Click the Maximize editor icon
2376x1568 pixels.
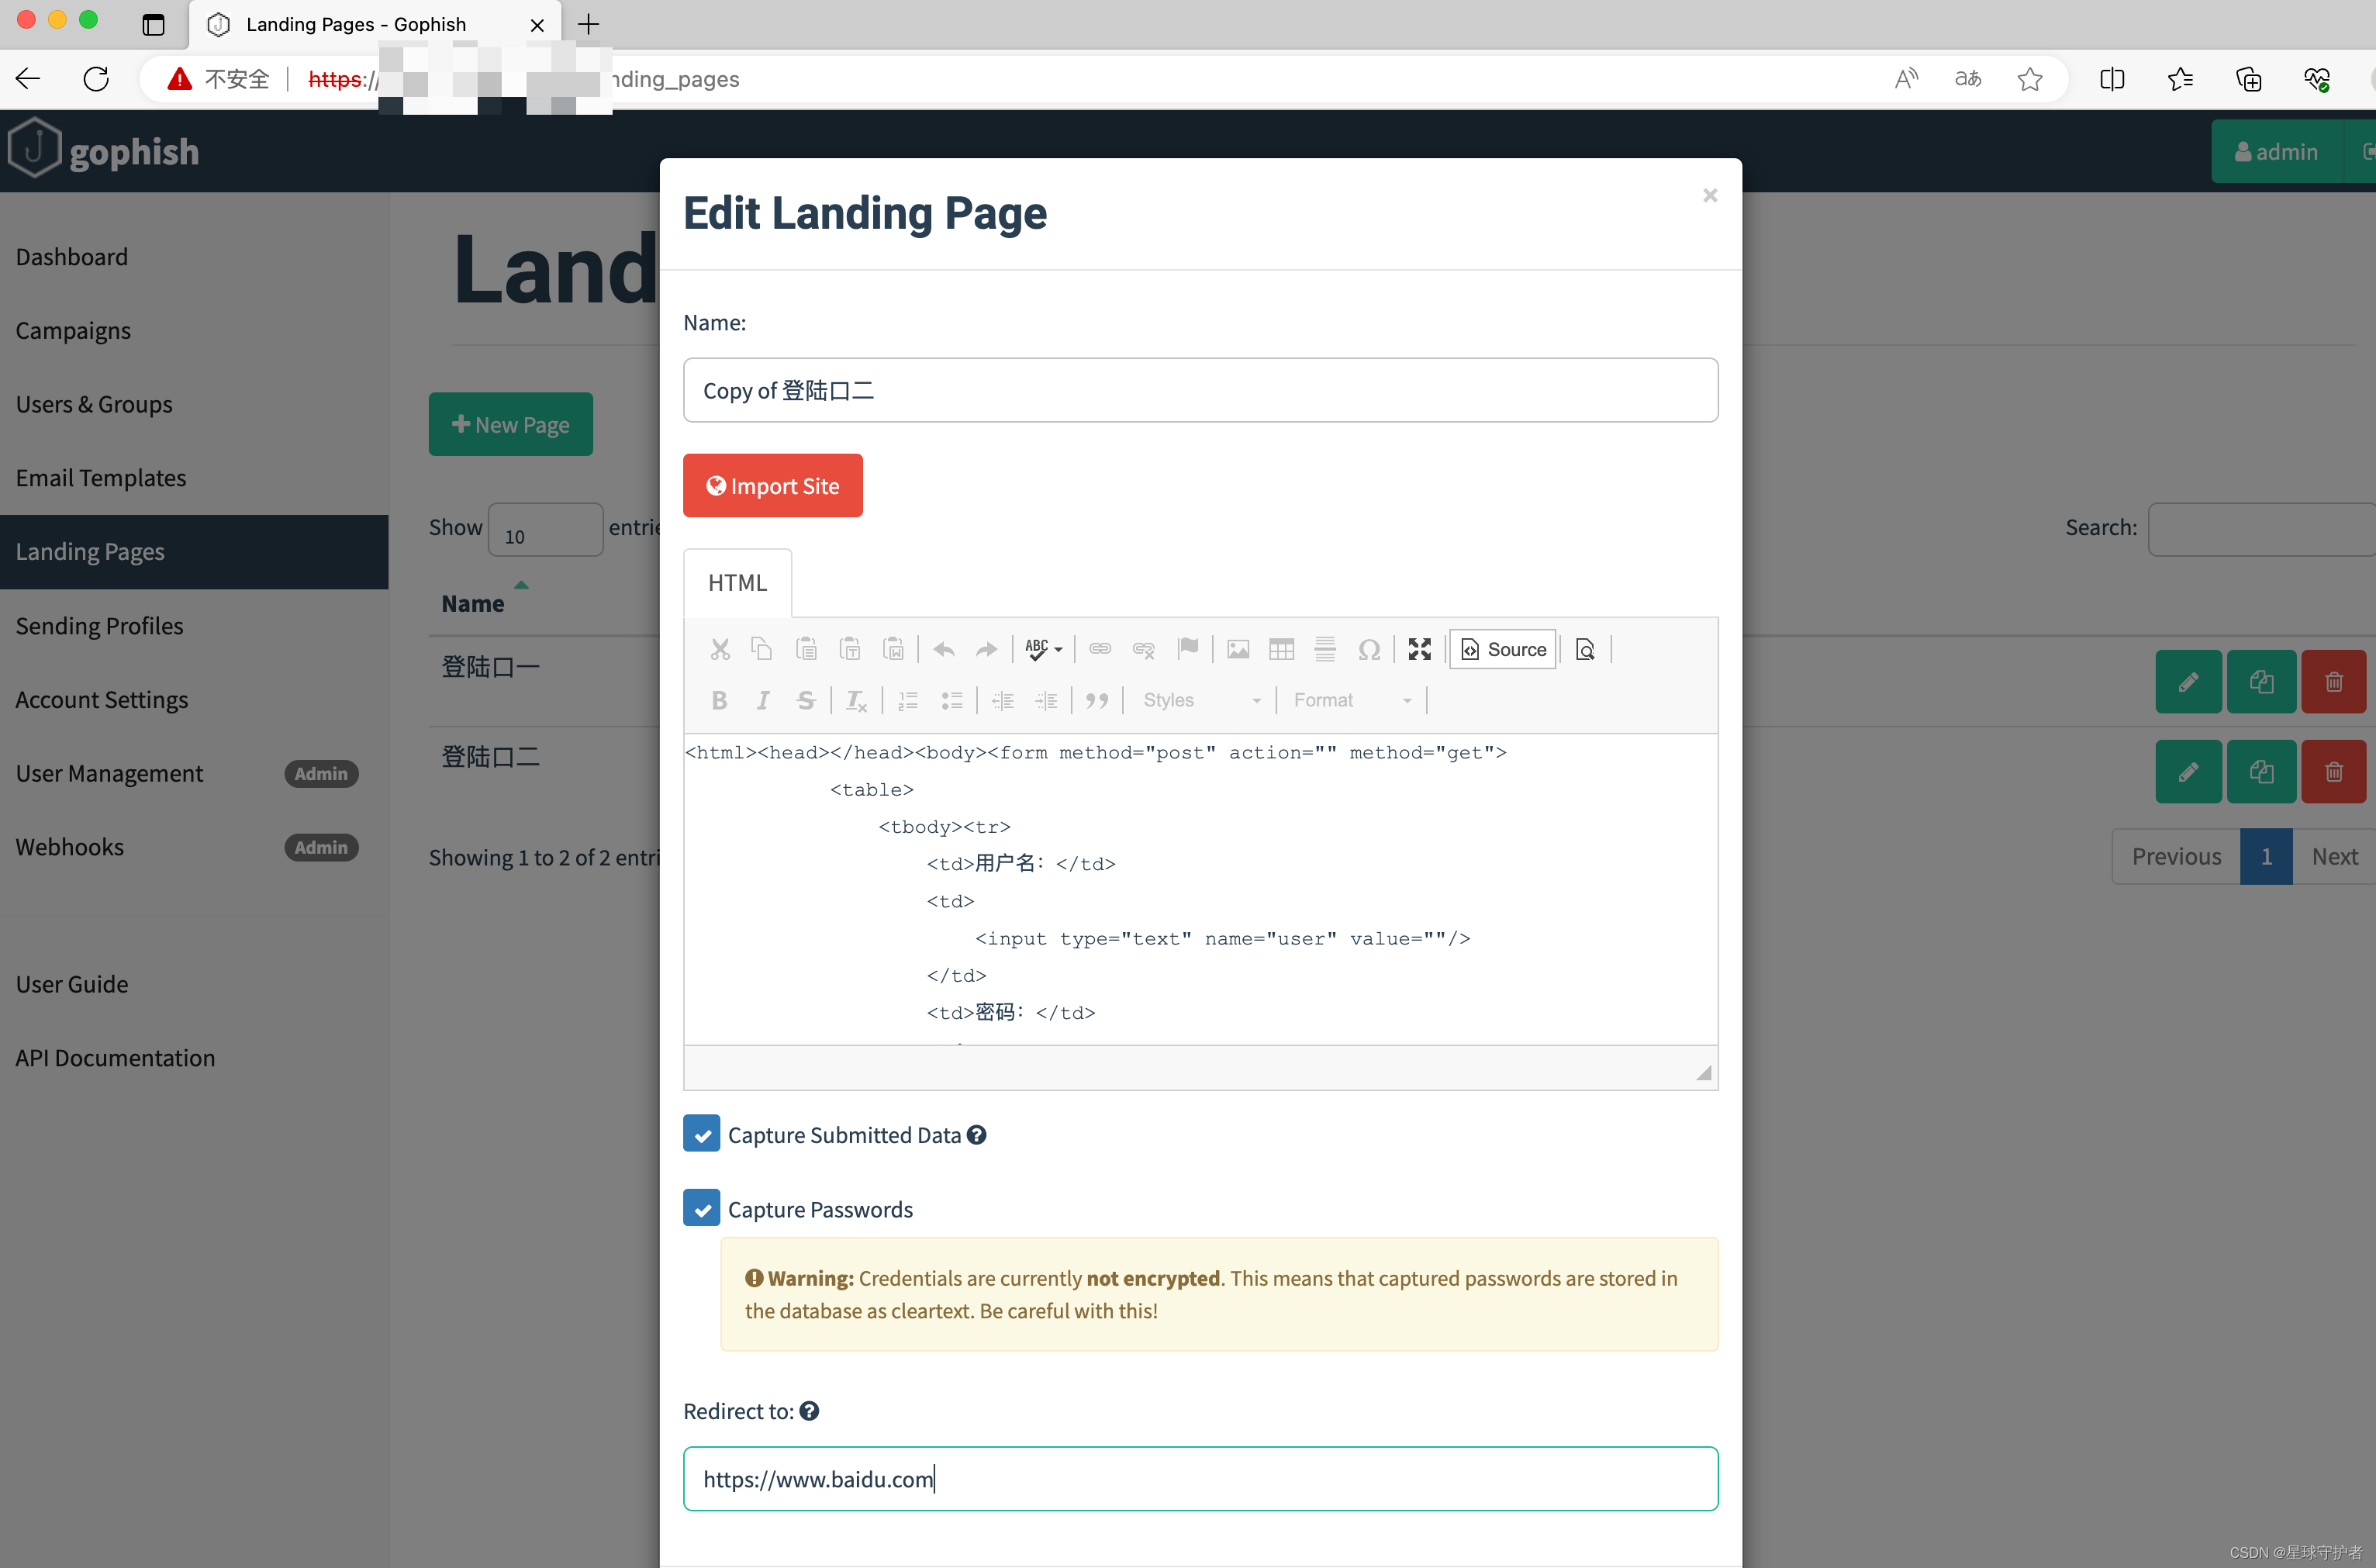(1419, 650)
